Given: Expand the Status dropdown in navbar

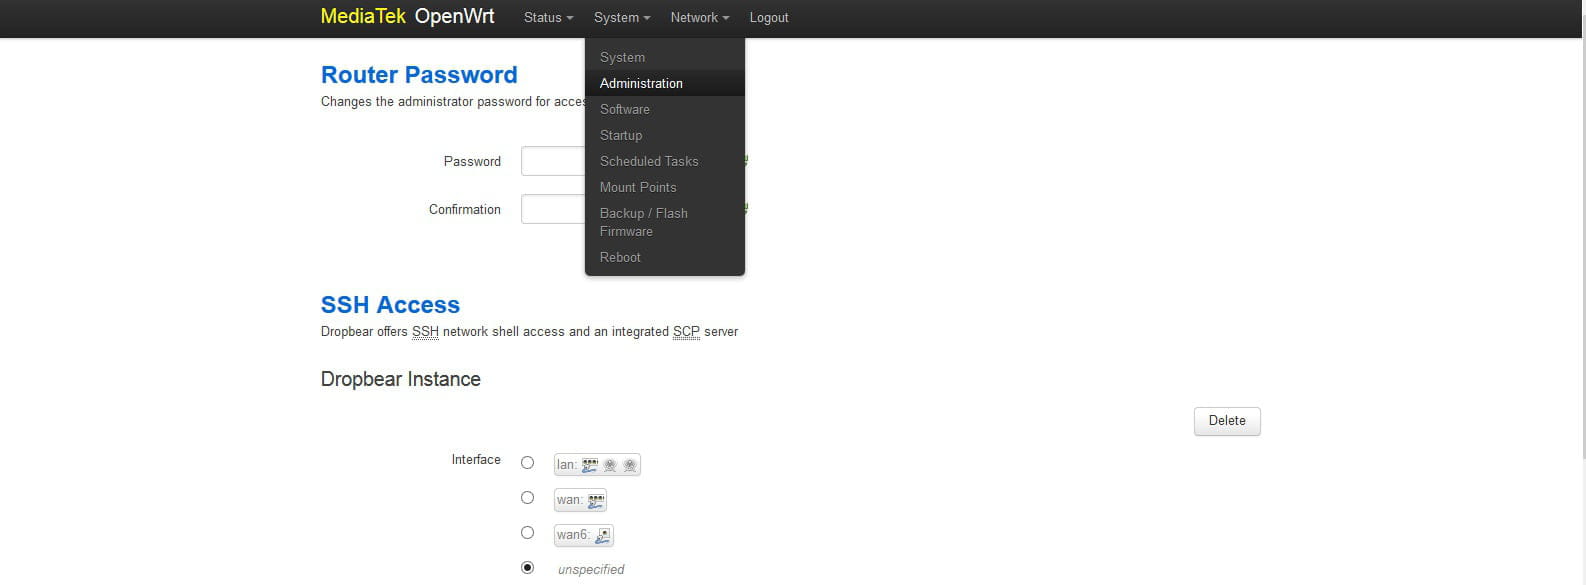Looking at the screenshot, I should point(548,18).
